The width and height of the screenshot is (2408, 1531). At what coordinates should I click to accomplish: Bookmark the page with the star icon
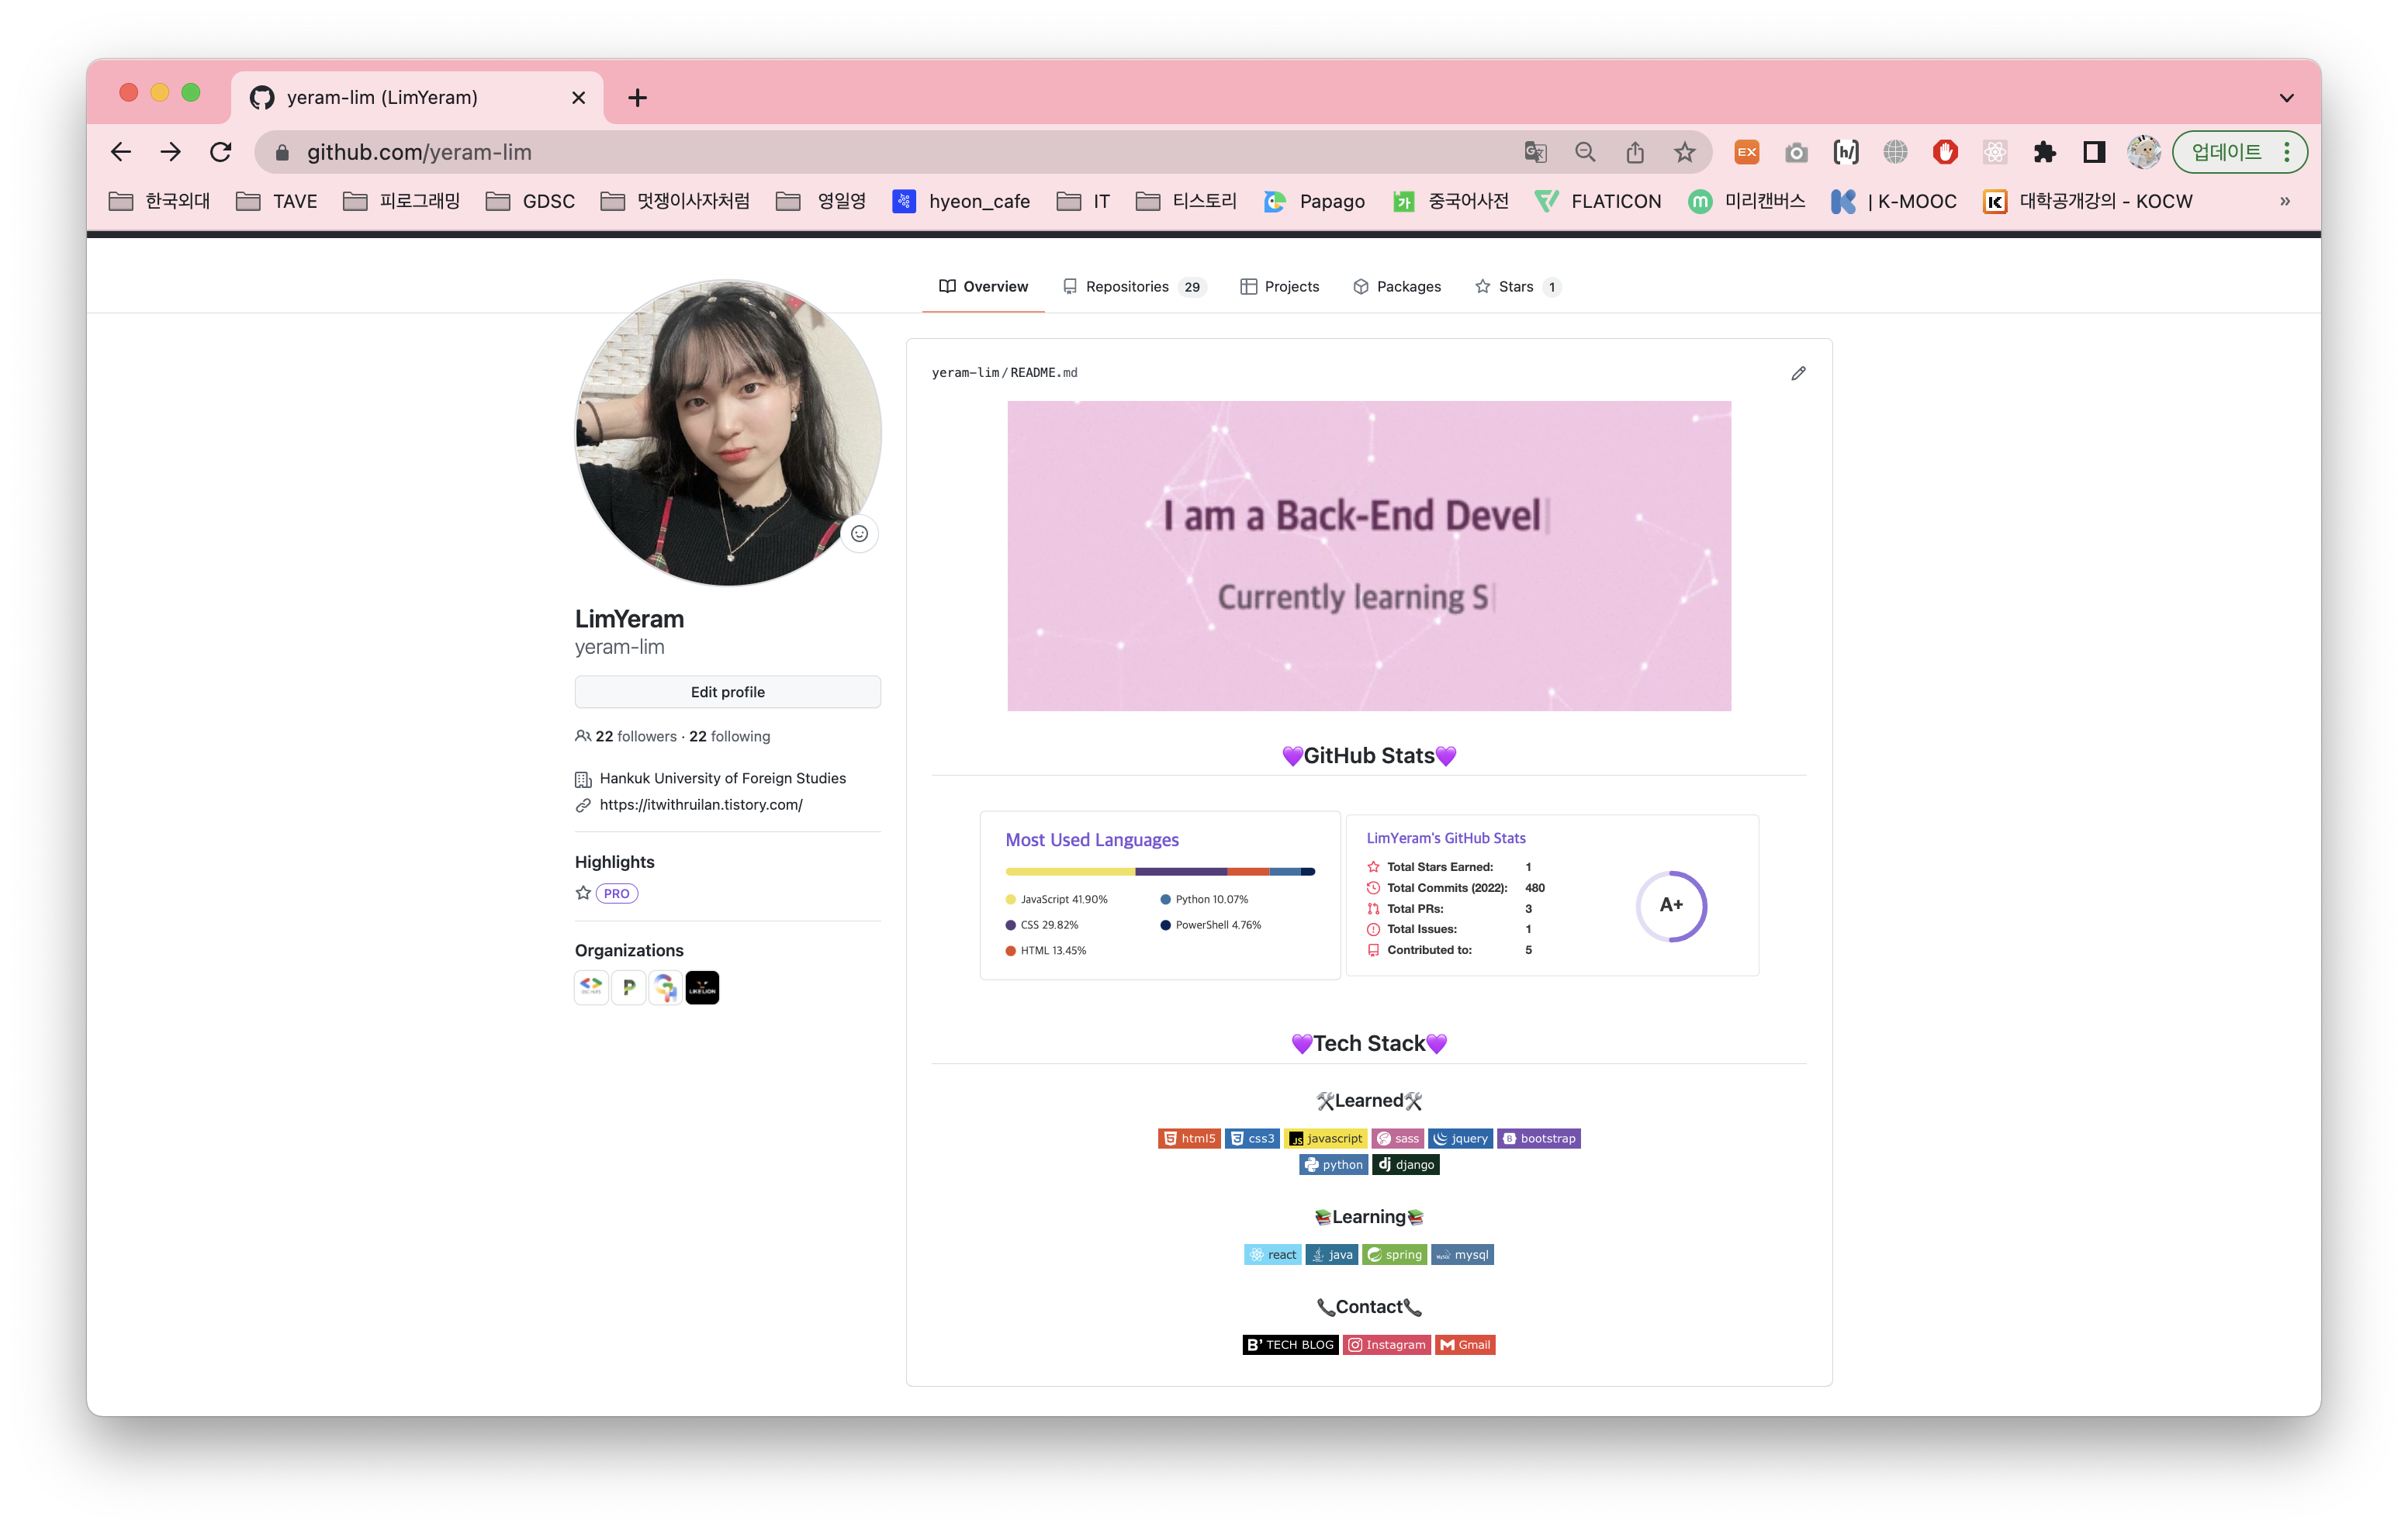(x=1685, y=152)
